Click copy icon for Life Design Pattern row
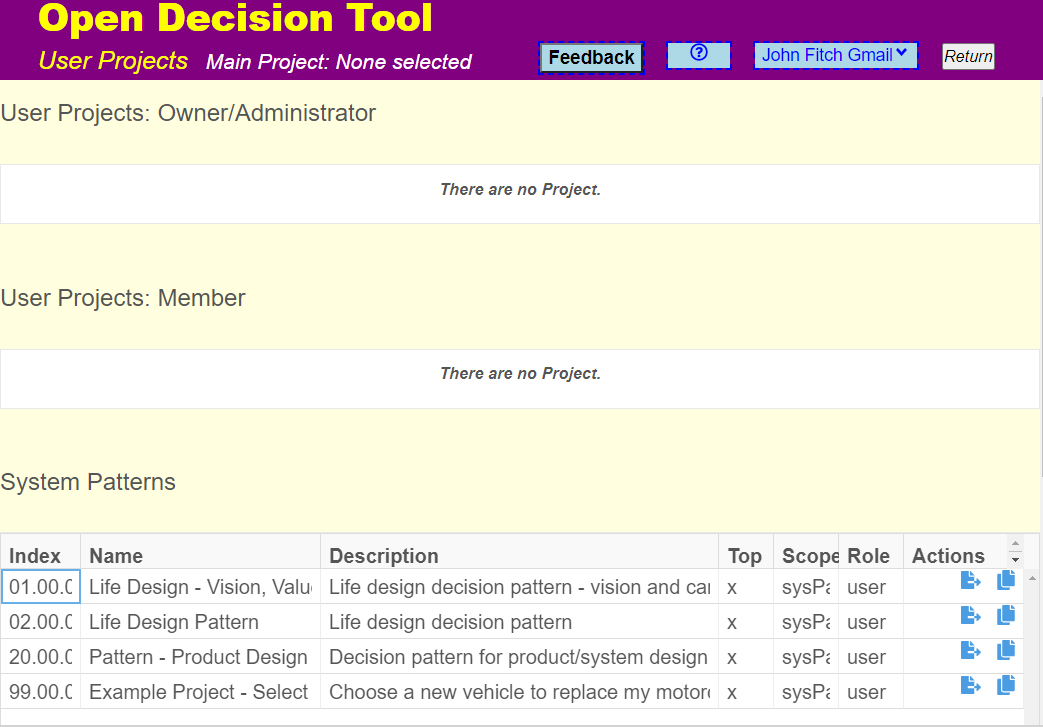Screen dimensions: 1043x727 click(1006, 615)
